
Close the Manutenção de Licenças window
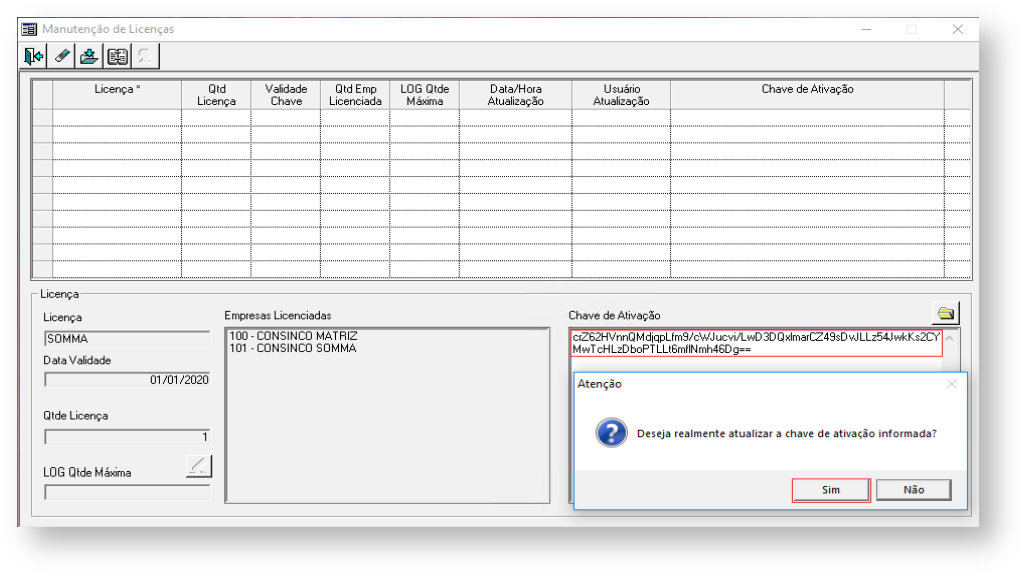pos(958,29)
